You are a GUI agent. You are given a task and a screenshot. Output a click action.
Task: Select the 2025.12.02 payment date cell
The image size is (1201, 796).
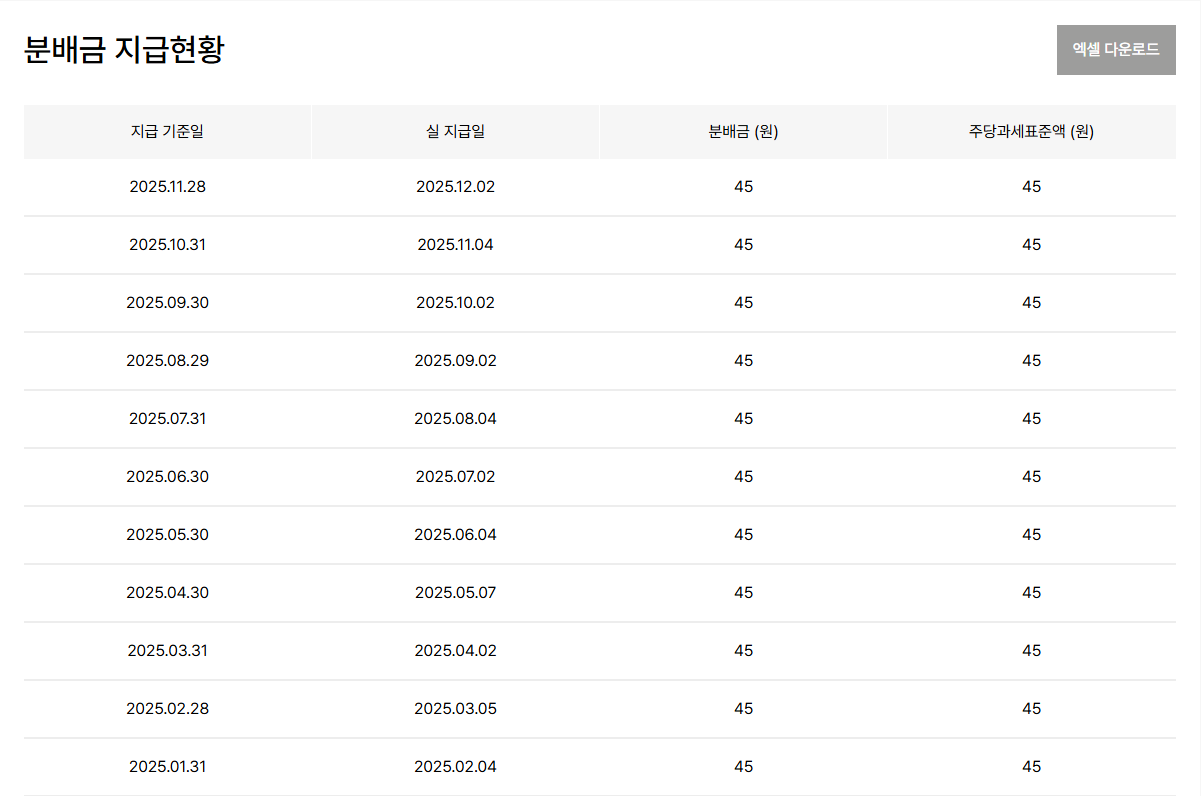(x=455, y=187)
